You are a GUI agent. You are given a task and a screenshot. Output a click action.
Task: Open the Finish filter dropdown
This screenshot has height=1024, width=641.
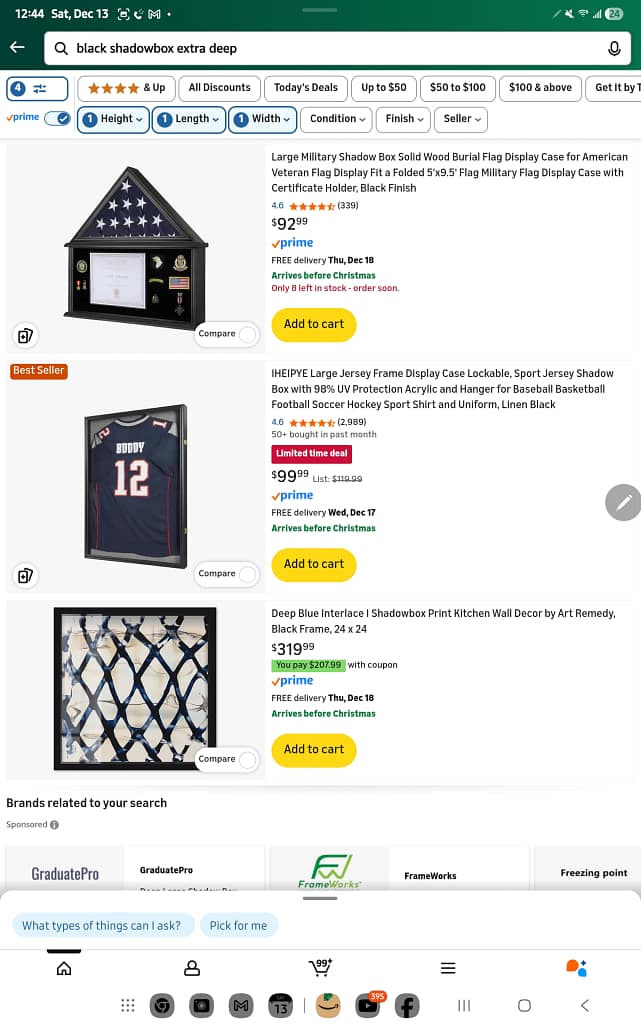(404, 119)
